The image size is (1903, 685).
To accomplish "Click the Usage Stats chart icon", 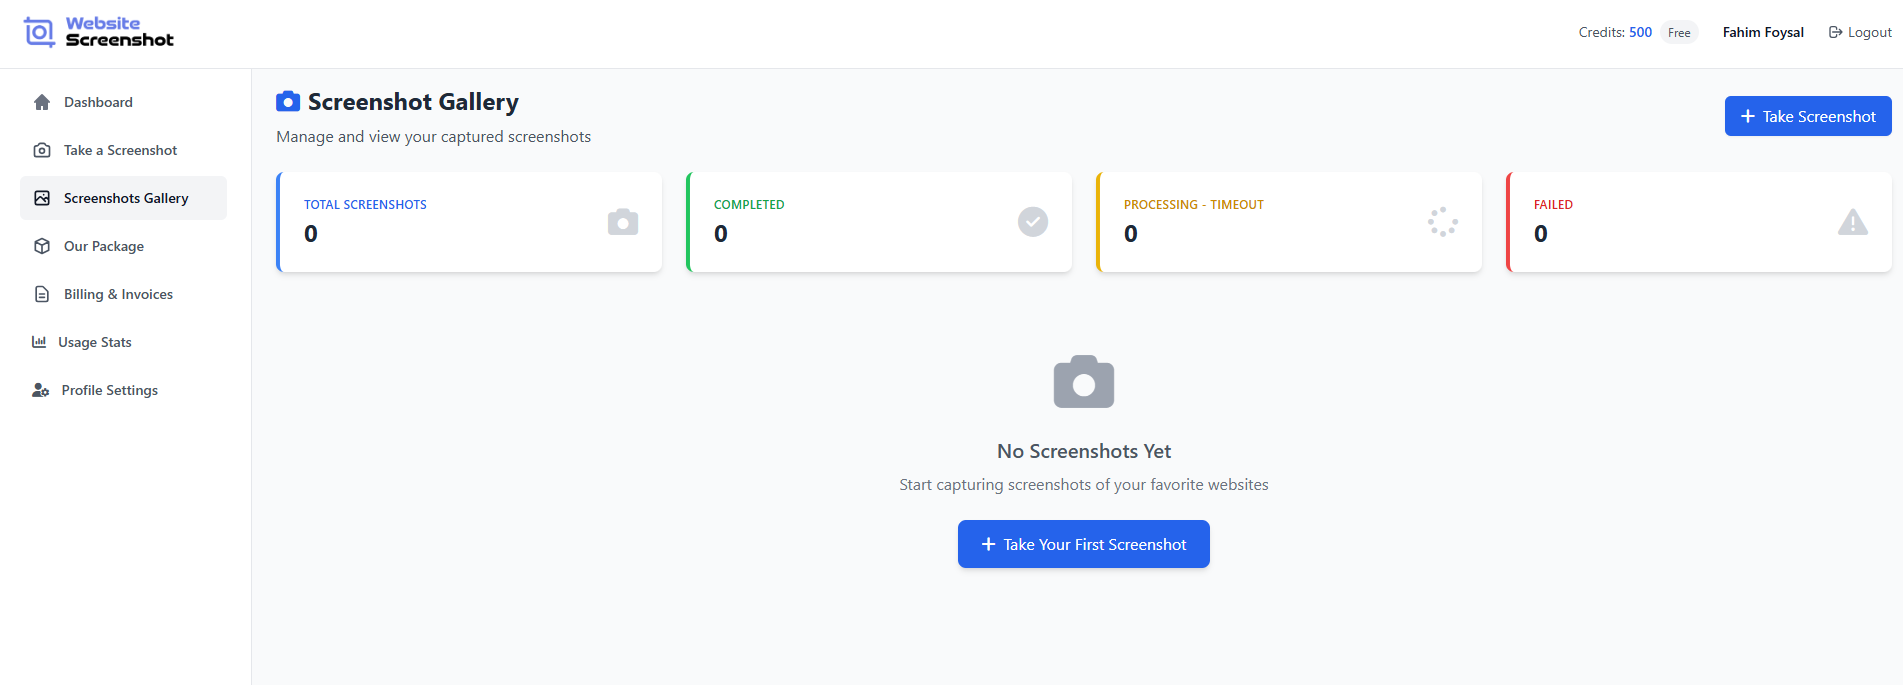I will pyautogui.click(x=38, y=342).
